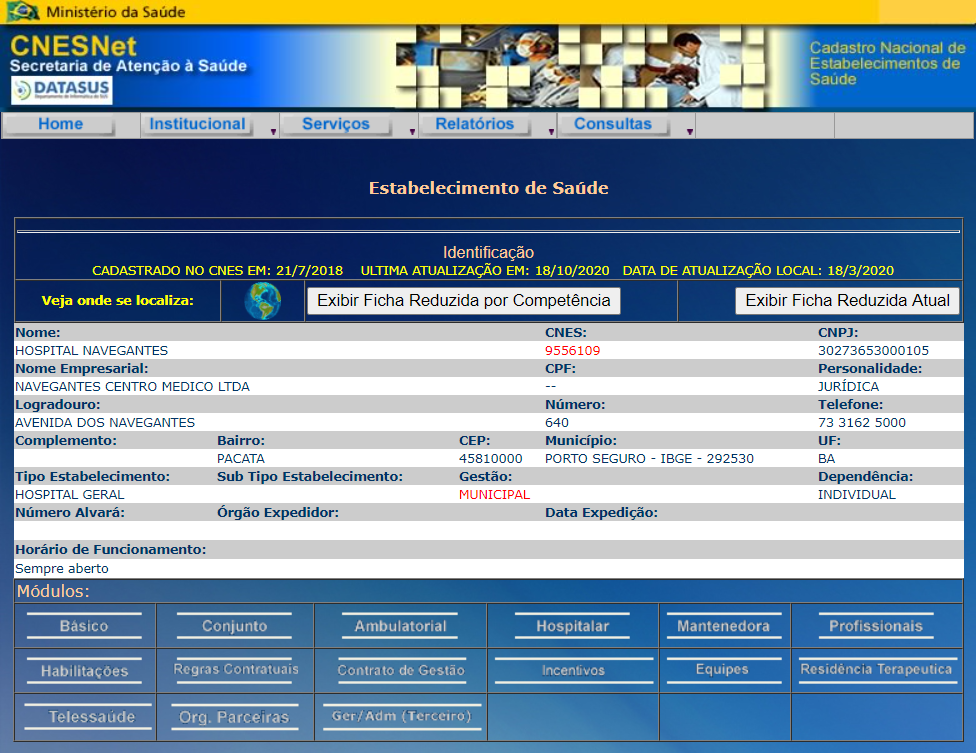Click the Ministério da Saúde header text
The image size is (976, 753).
[x=116, y=12]
